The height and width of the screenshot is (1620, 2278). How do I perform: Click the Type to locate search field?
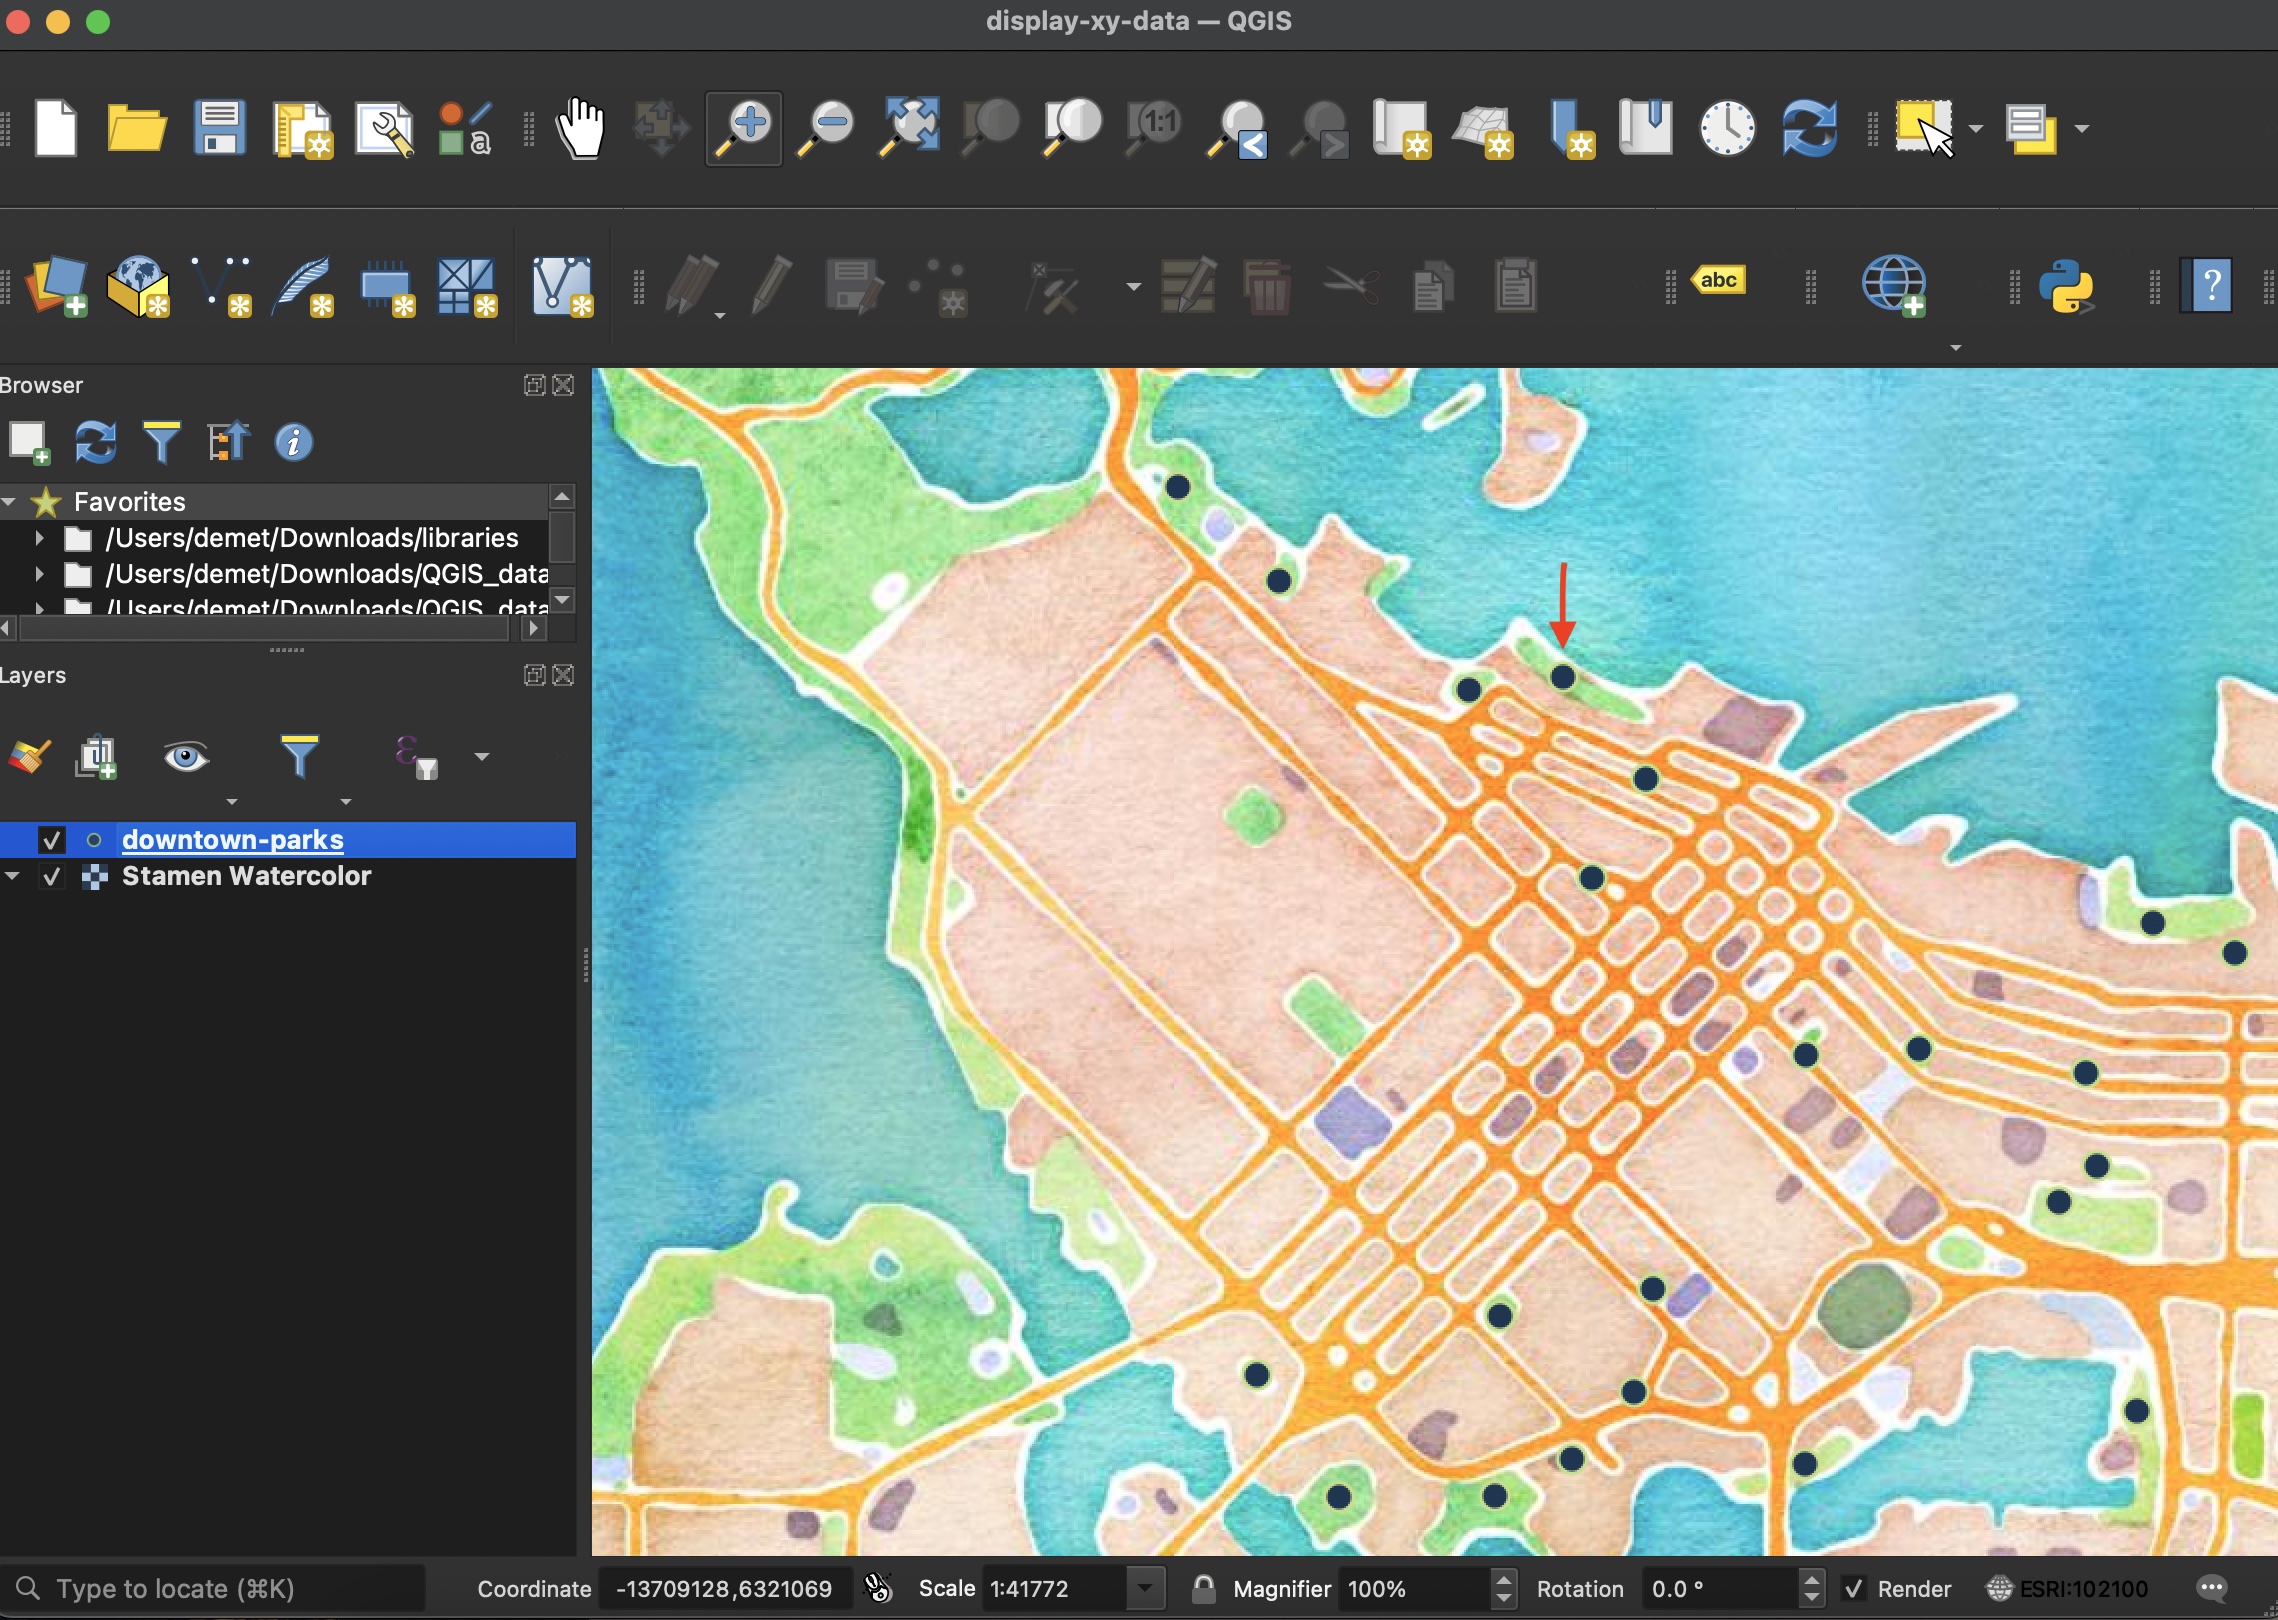click(212, 1588)
